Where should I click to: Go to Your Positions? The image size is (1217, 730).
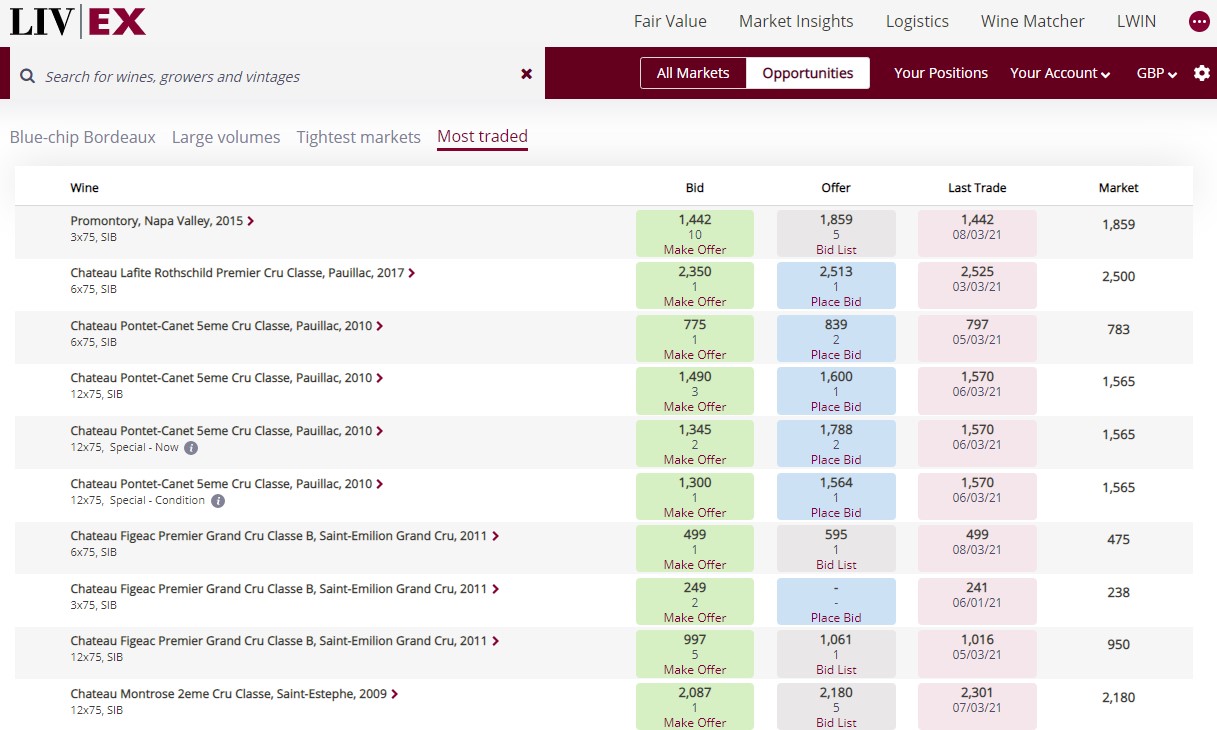pos(941,73)
